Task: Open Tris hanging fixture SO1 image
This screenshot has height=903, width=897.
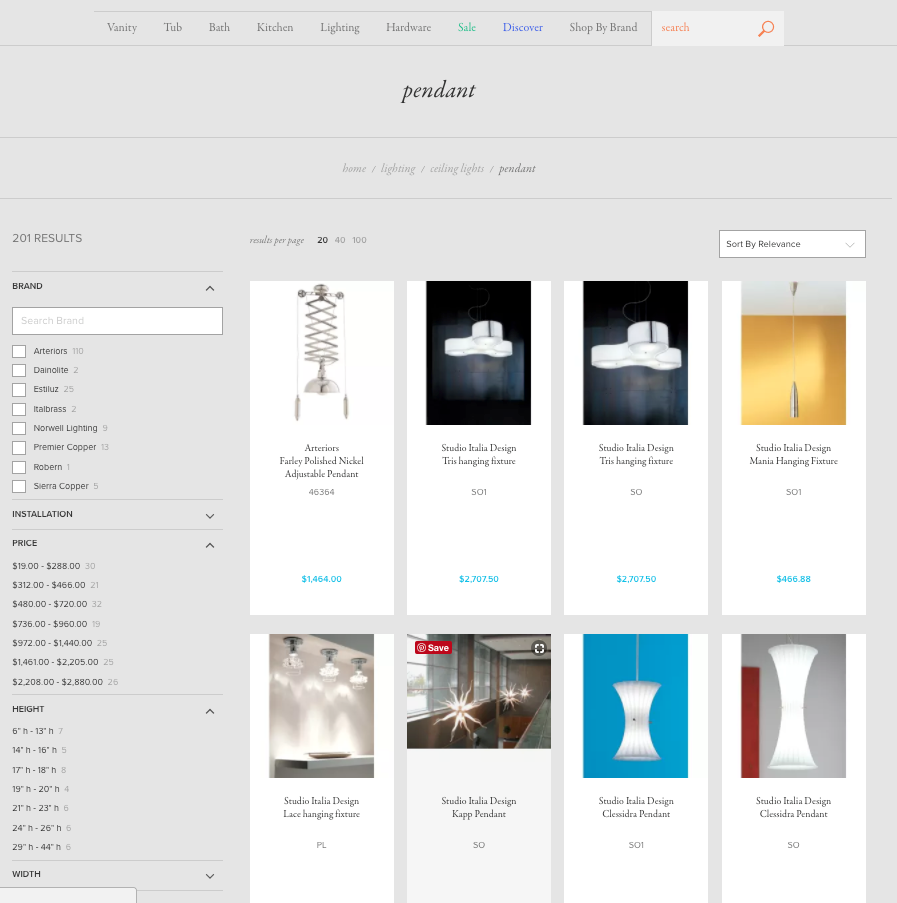Action: [x=478, y=353]
